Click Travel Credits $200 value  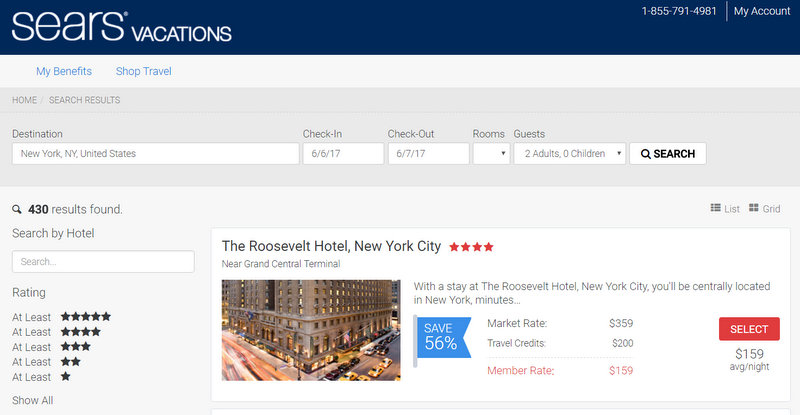tap(622, 343)
